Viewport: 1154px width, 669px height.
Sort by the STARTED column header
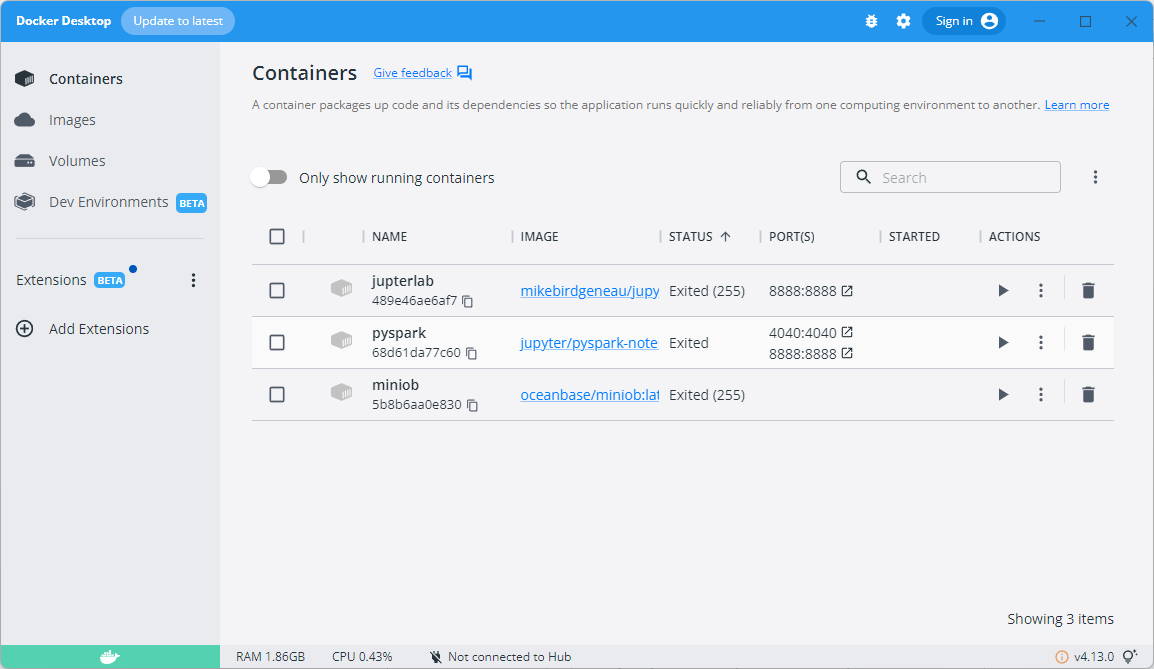coord(914,236)
